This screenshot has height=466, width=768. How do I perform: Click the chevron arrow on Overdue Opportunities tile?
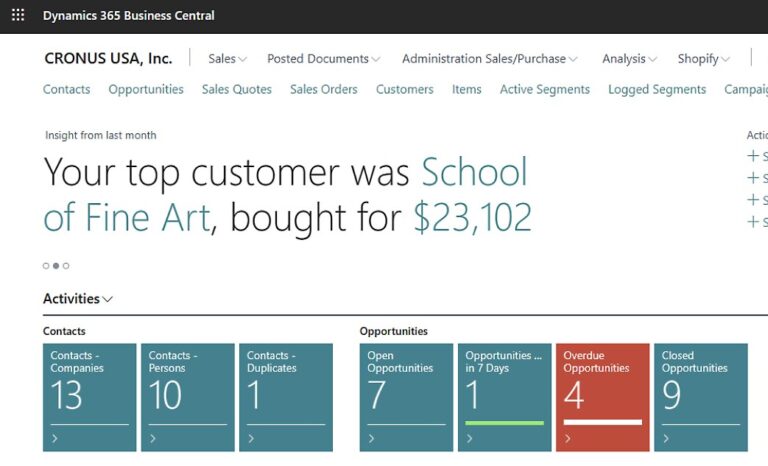567,439
